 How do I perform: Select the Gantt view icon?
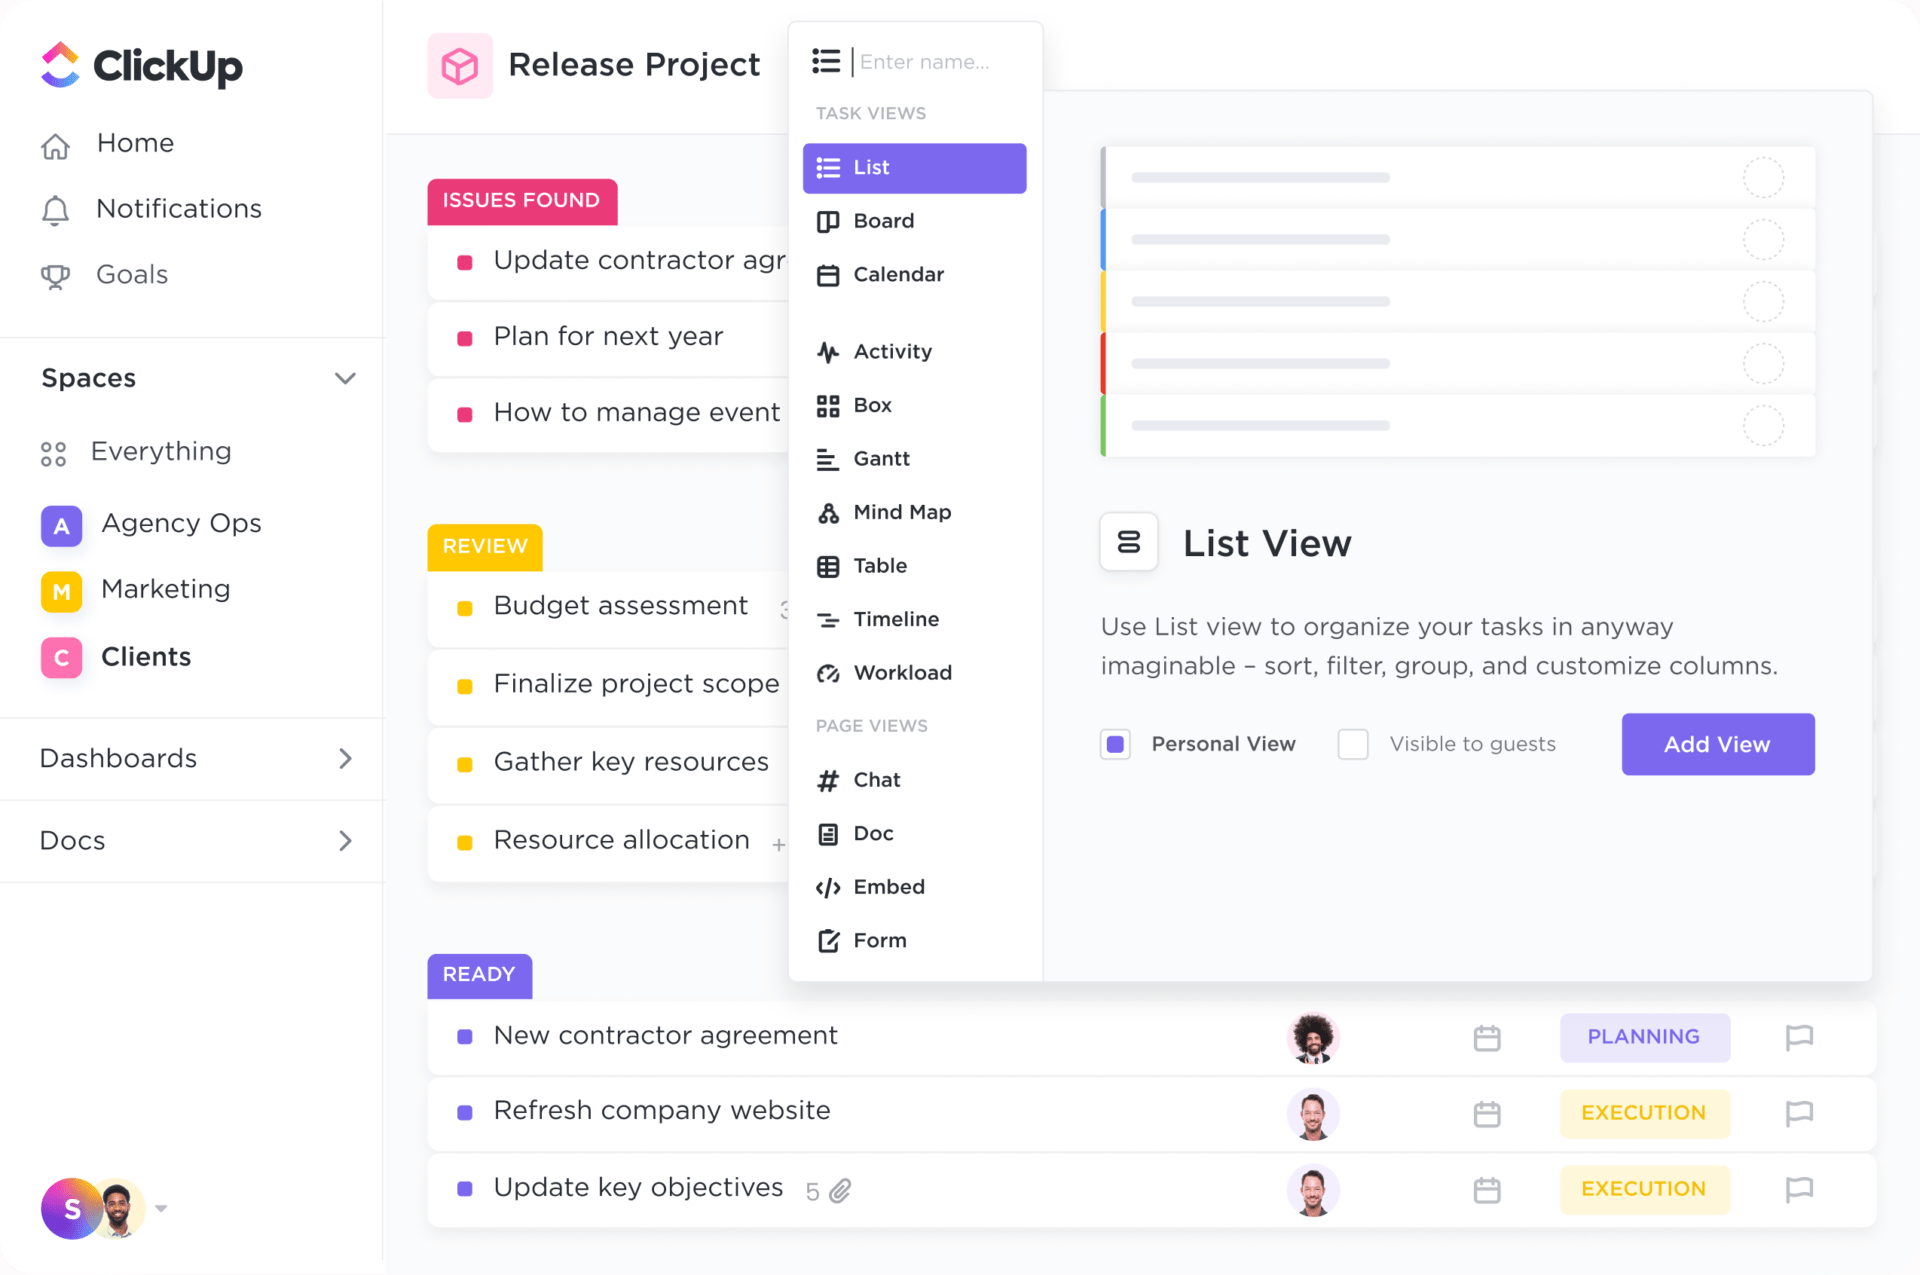(828, 458)
